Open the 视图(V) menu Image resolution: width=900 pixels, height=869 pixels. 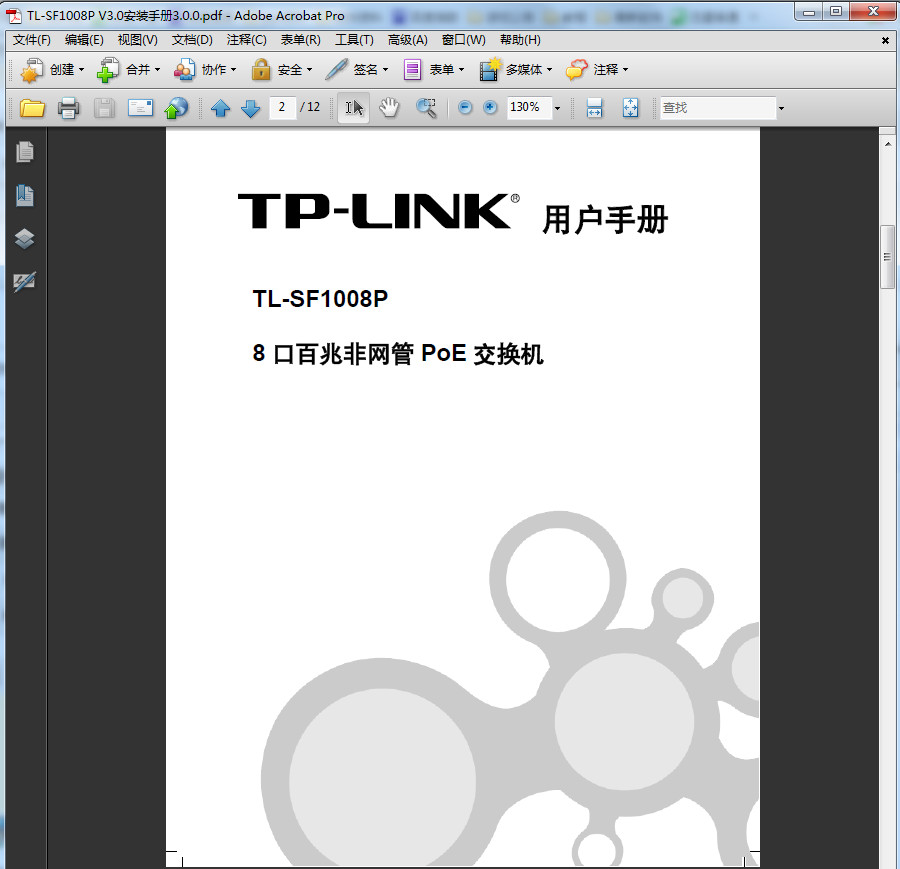tap(137, 40)
